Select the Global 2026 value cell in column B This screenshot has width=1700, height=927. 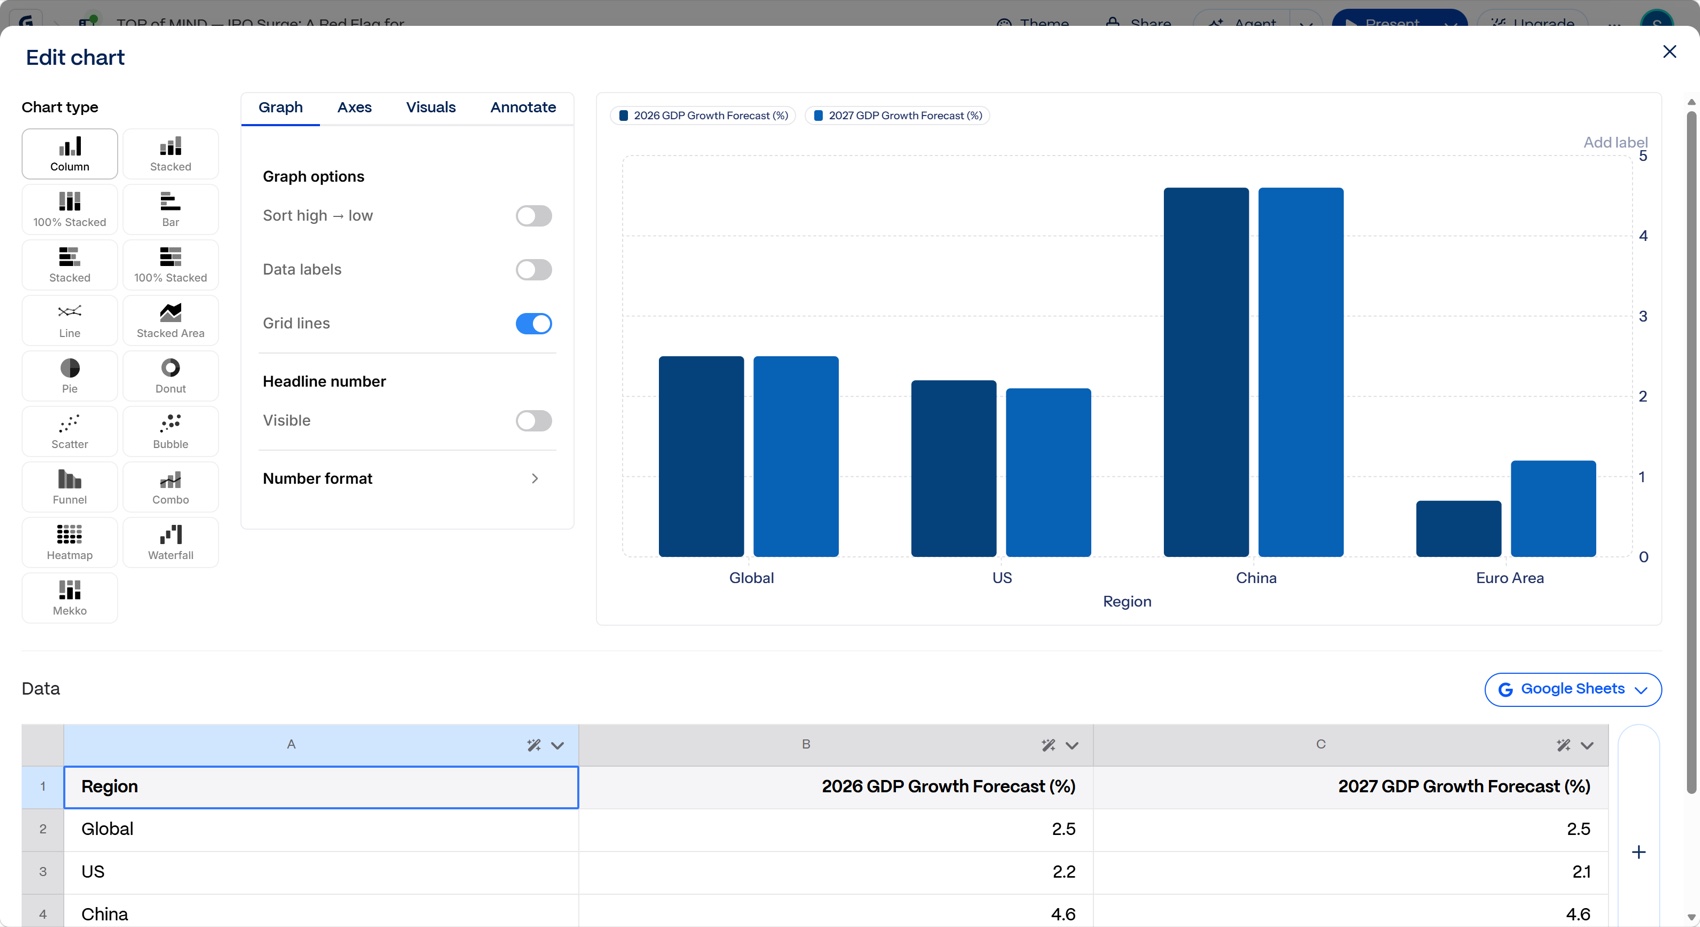click(836, 830)
